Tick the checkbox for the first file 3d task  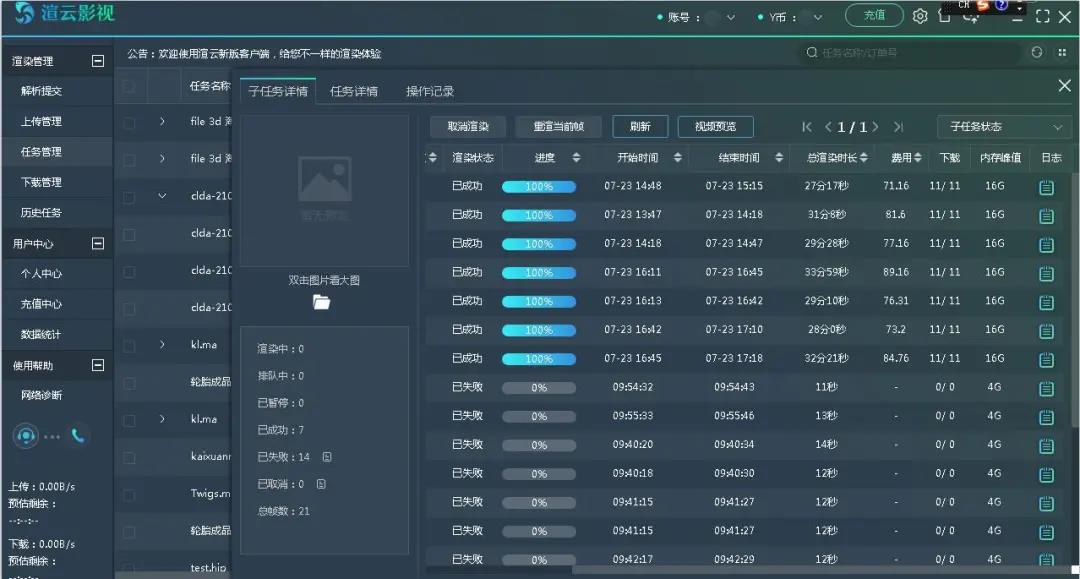coord(129,122)
